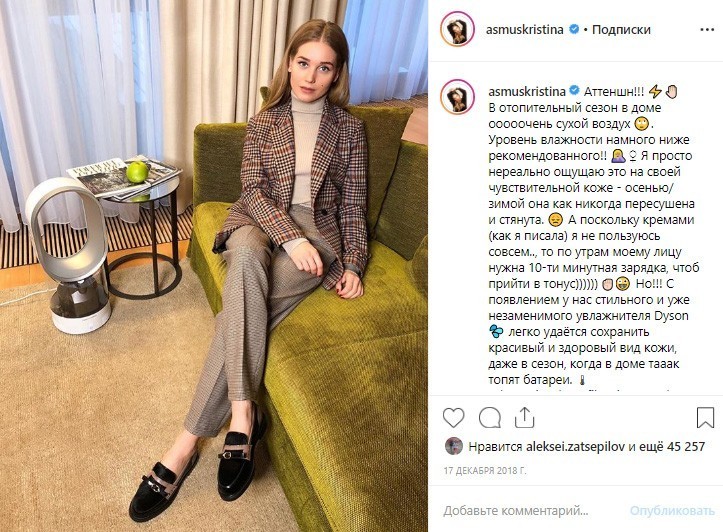The image size is (723, 532).
Task: Share the post via the share icon
Action: click(x=524, y=418)
